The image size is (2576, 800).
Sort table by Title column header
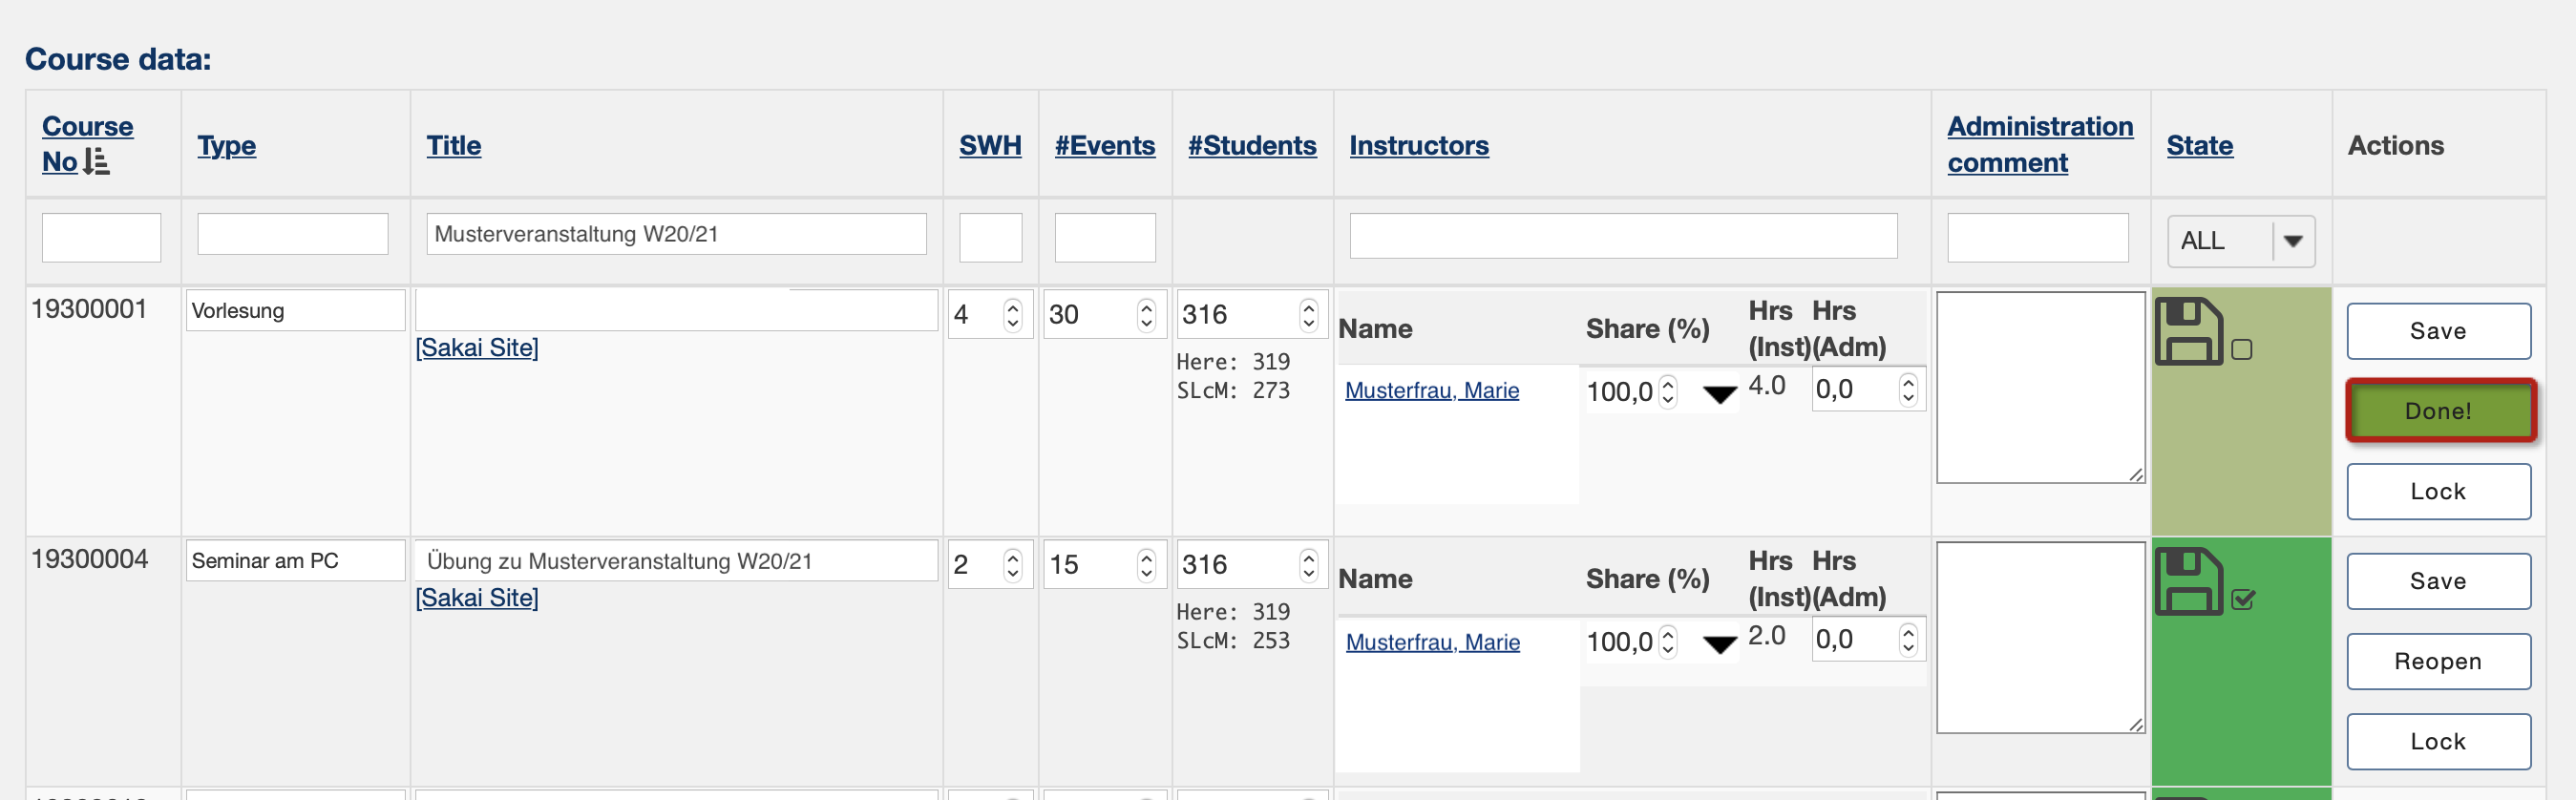[453, 145]
